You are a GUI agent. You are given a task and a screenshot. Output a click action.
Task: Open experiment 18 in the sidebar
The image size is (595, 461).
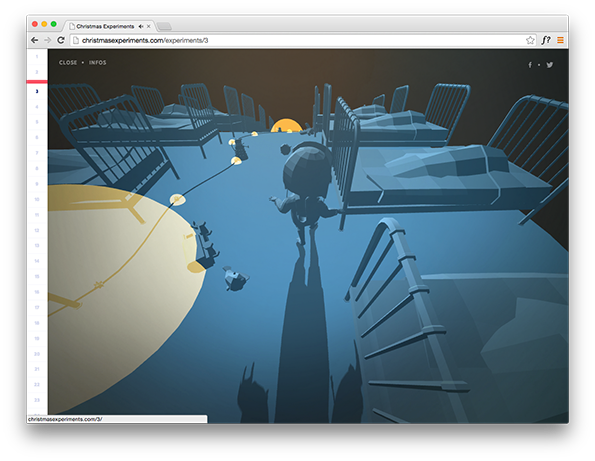point(37,323)
